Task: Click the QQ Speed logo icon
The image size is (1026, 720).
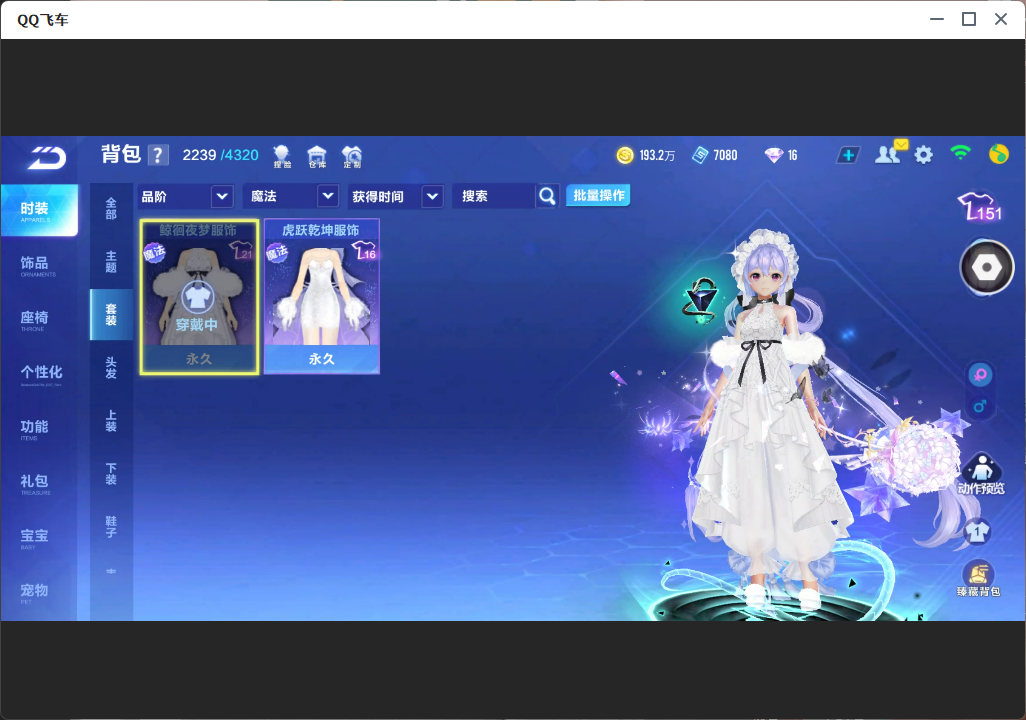Action: pyautogui.click(x=47, y=158)
